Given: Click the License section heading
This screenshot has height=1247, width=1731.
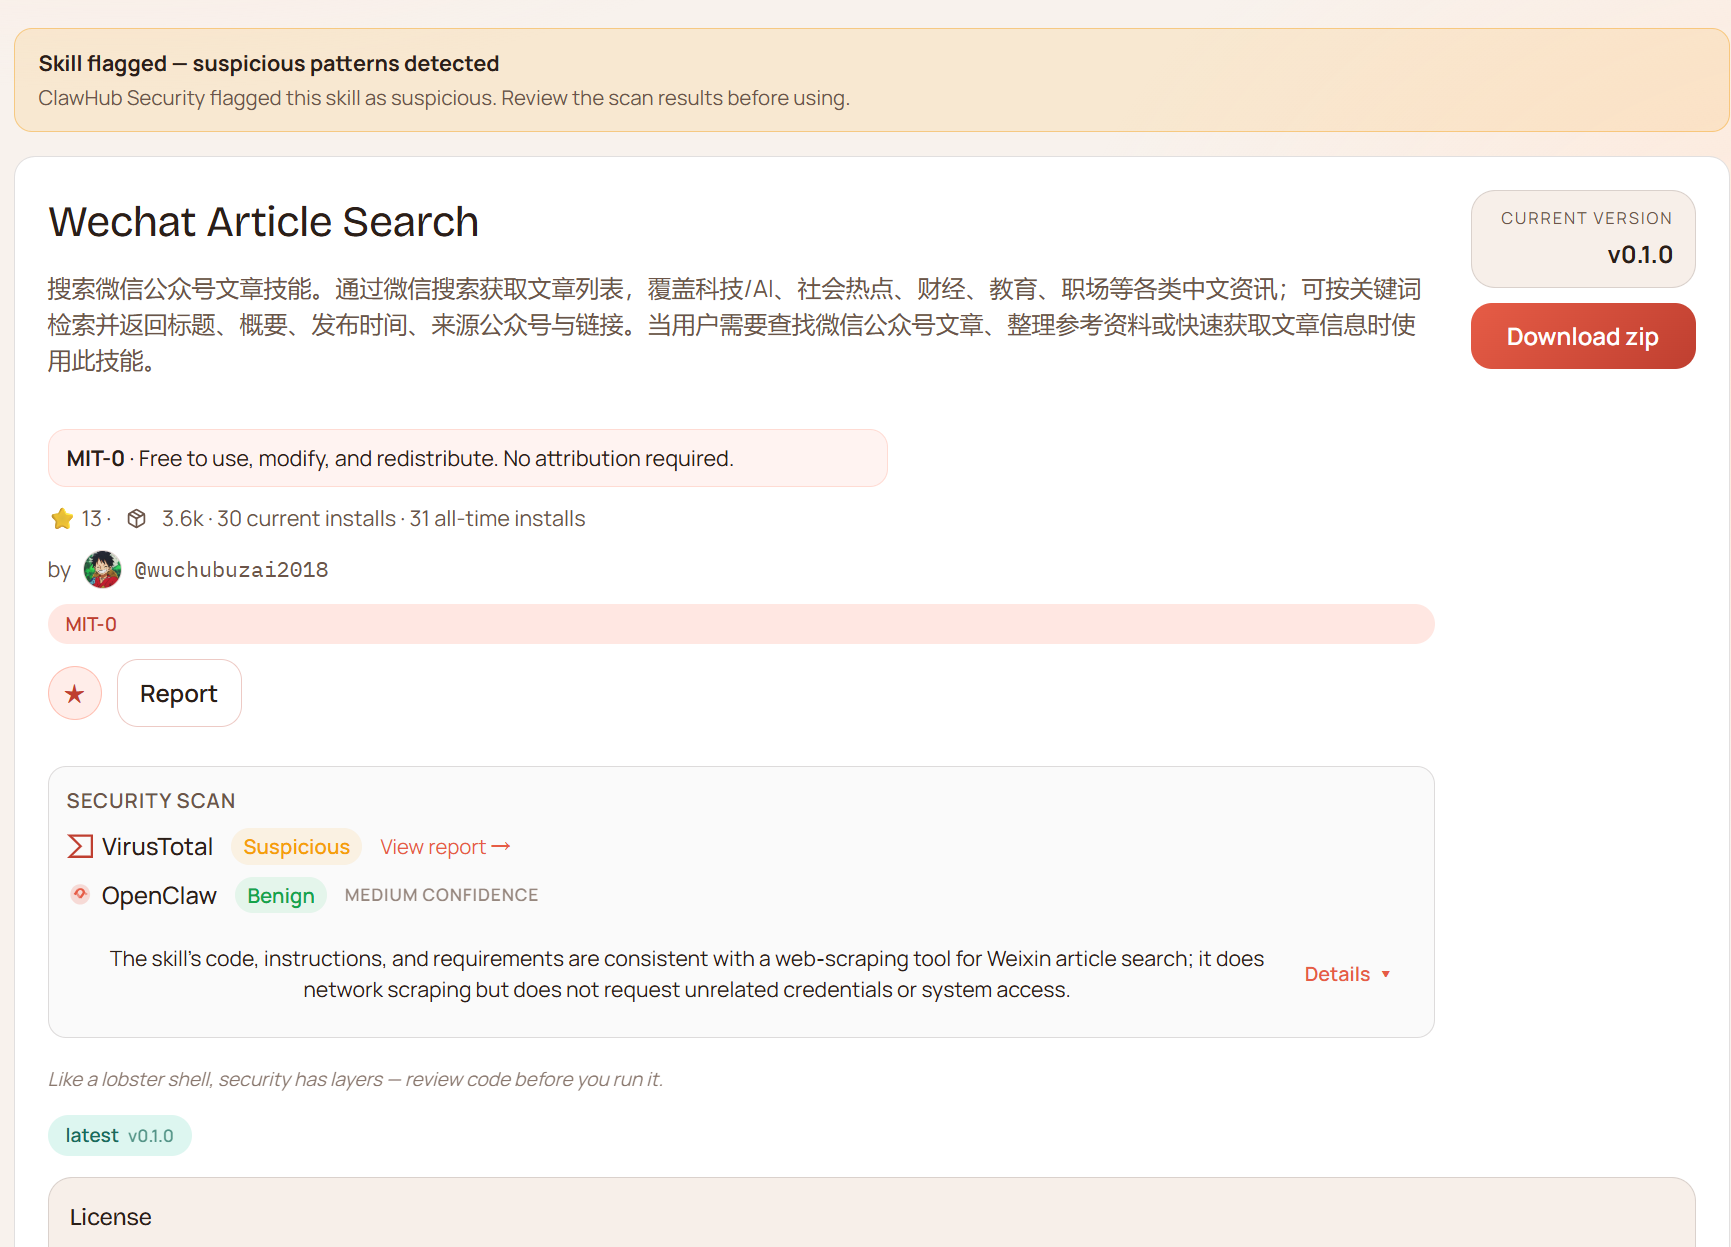Looking at the screenshot, I should coord(111,1217).
